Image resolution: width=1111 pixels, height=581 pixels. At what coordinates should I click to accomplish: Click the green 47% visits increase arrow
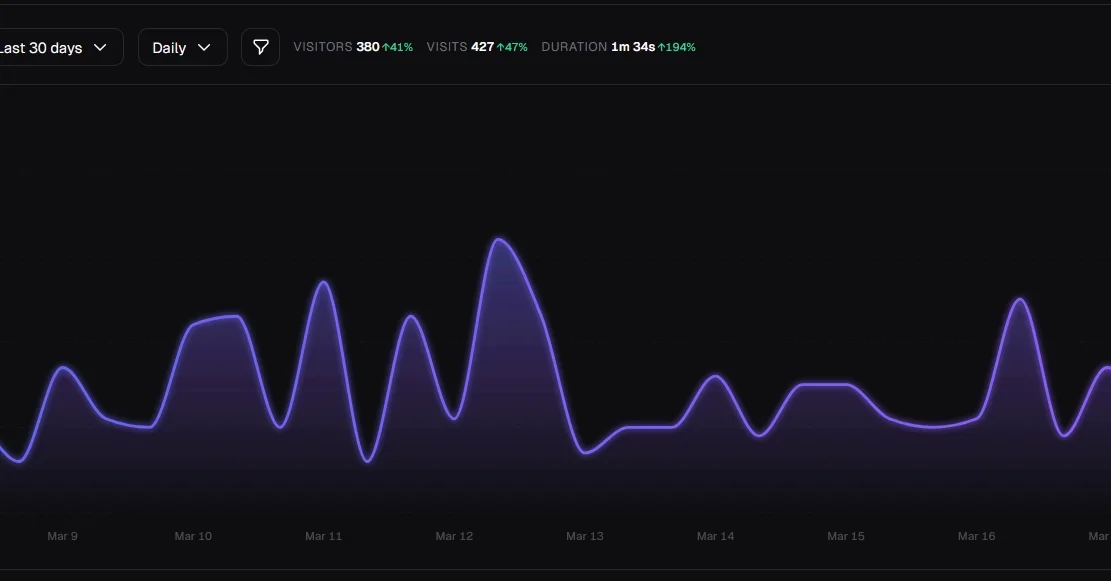click(501, 47)
